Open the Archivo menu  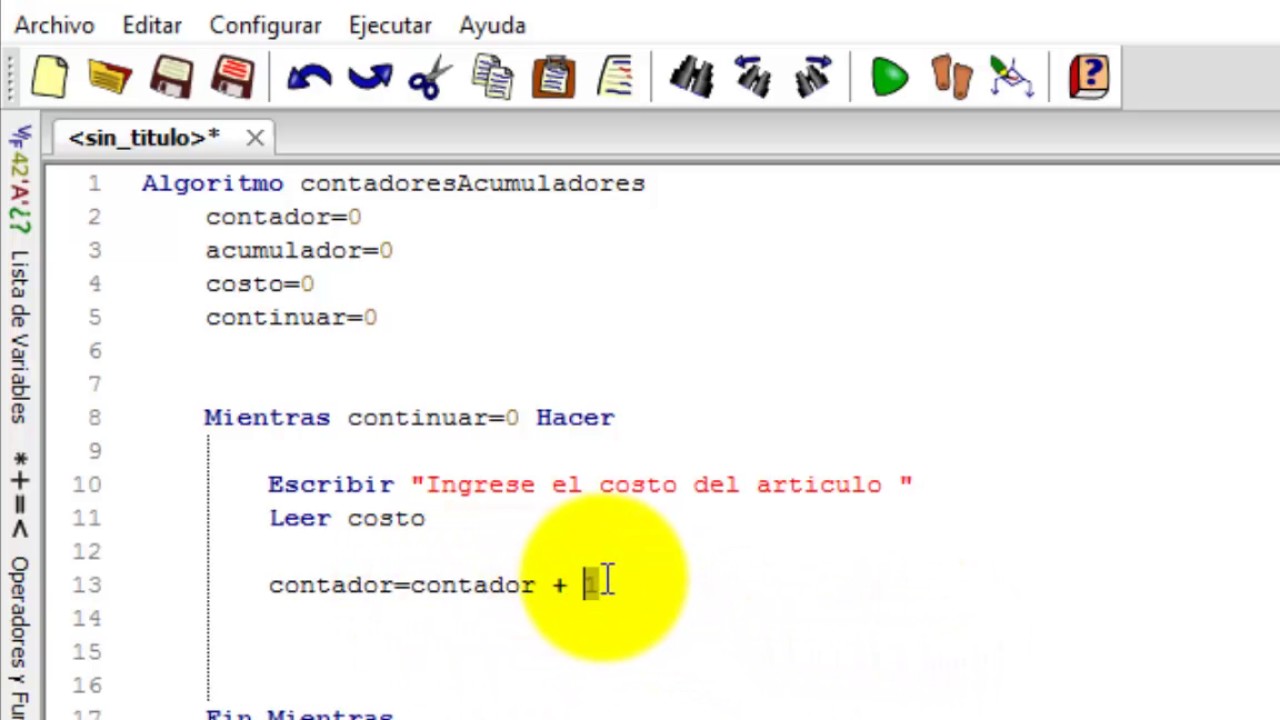[54, 25]
